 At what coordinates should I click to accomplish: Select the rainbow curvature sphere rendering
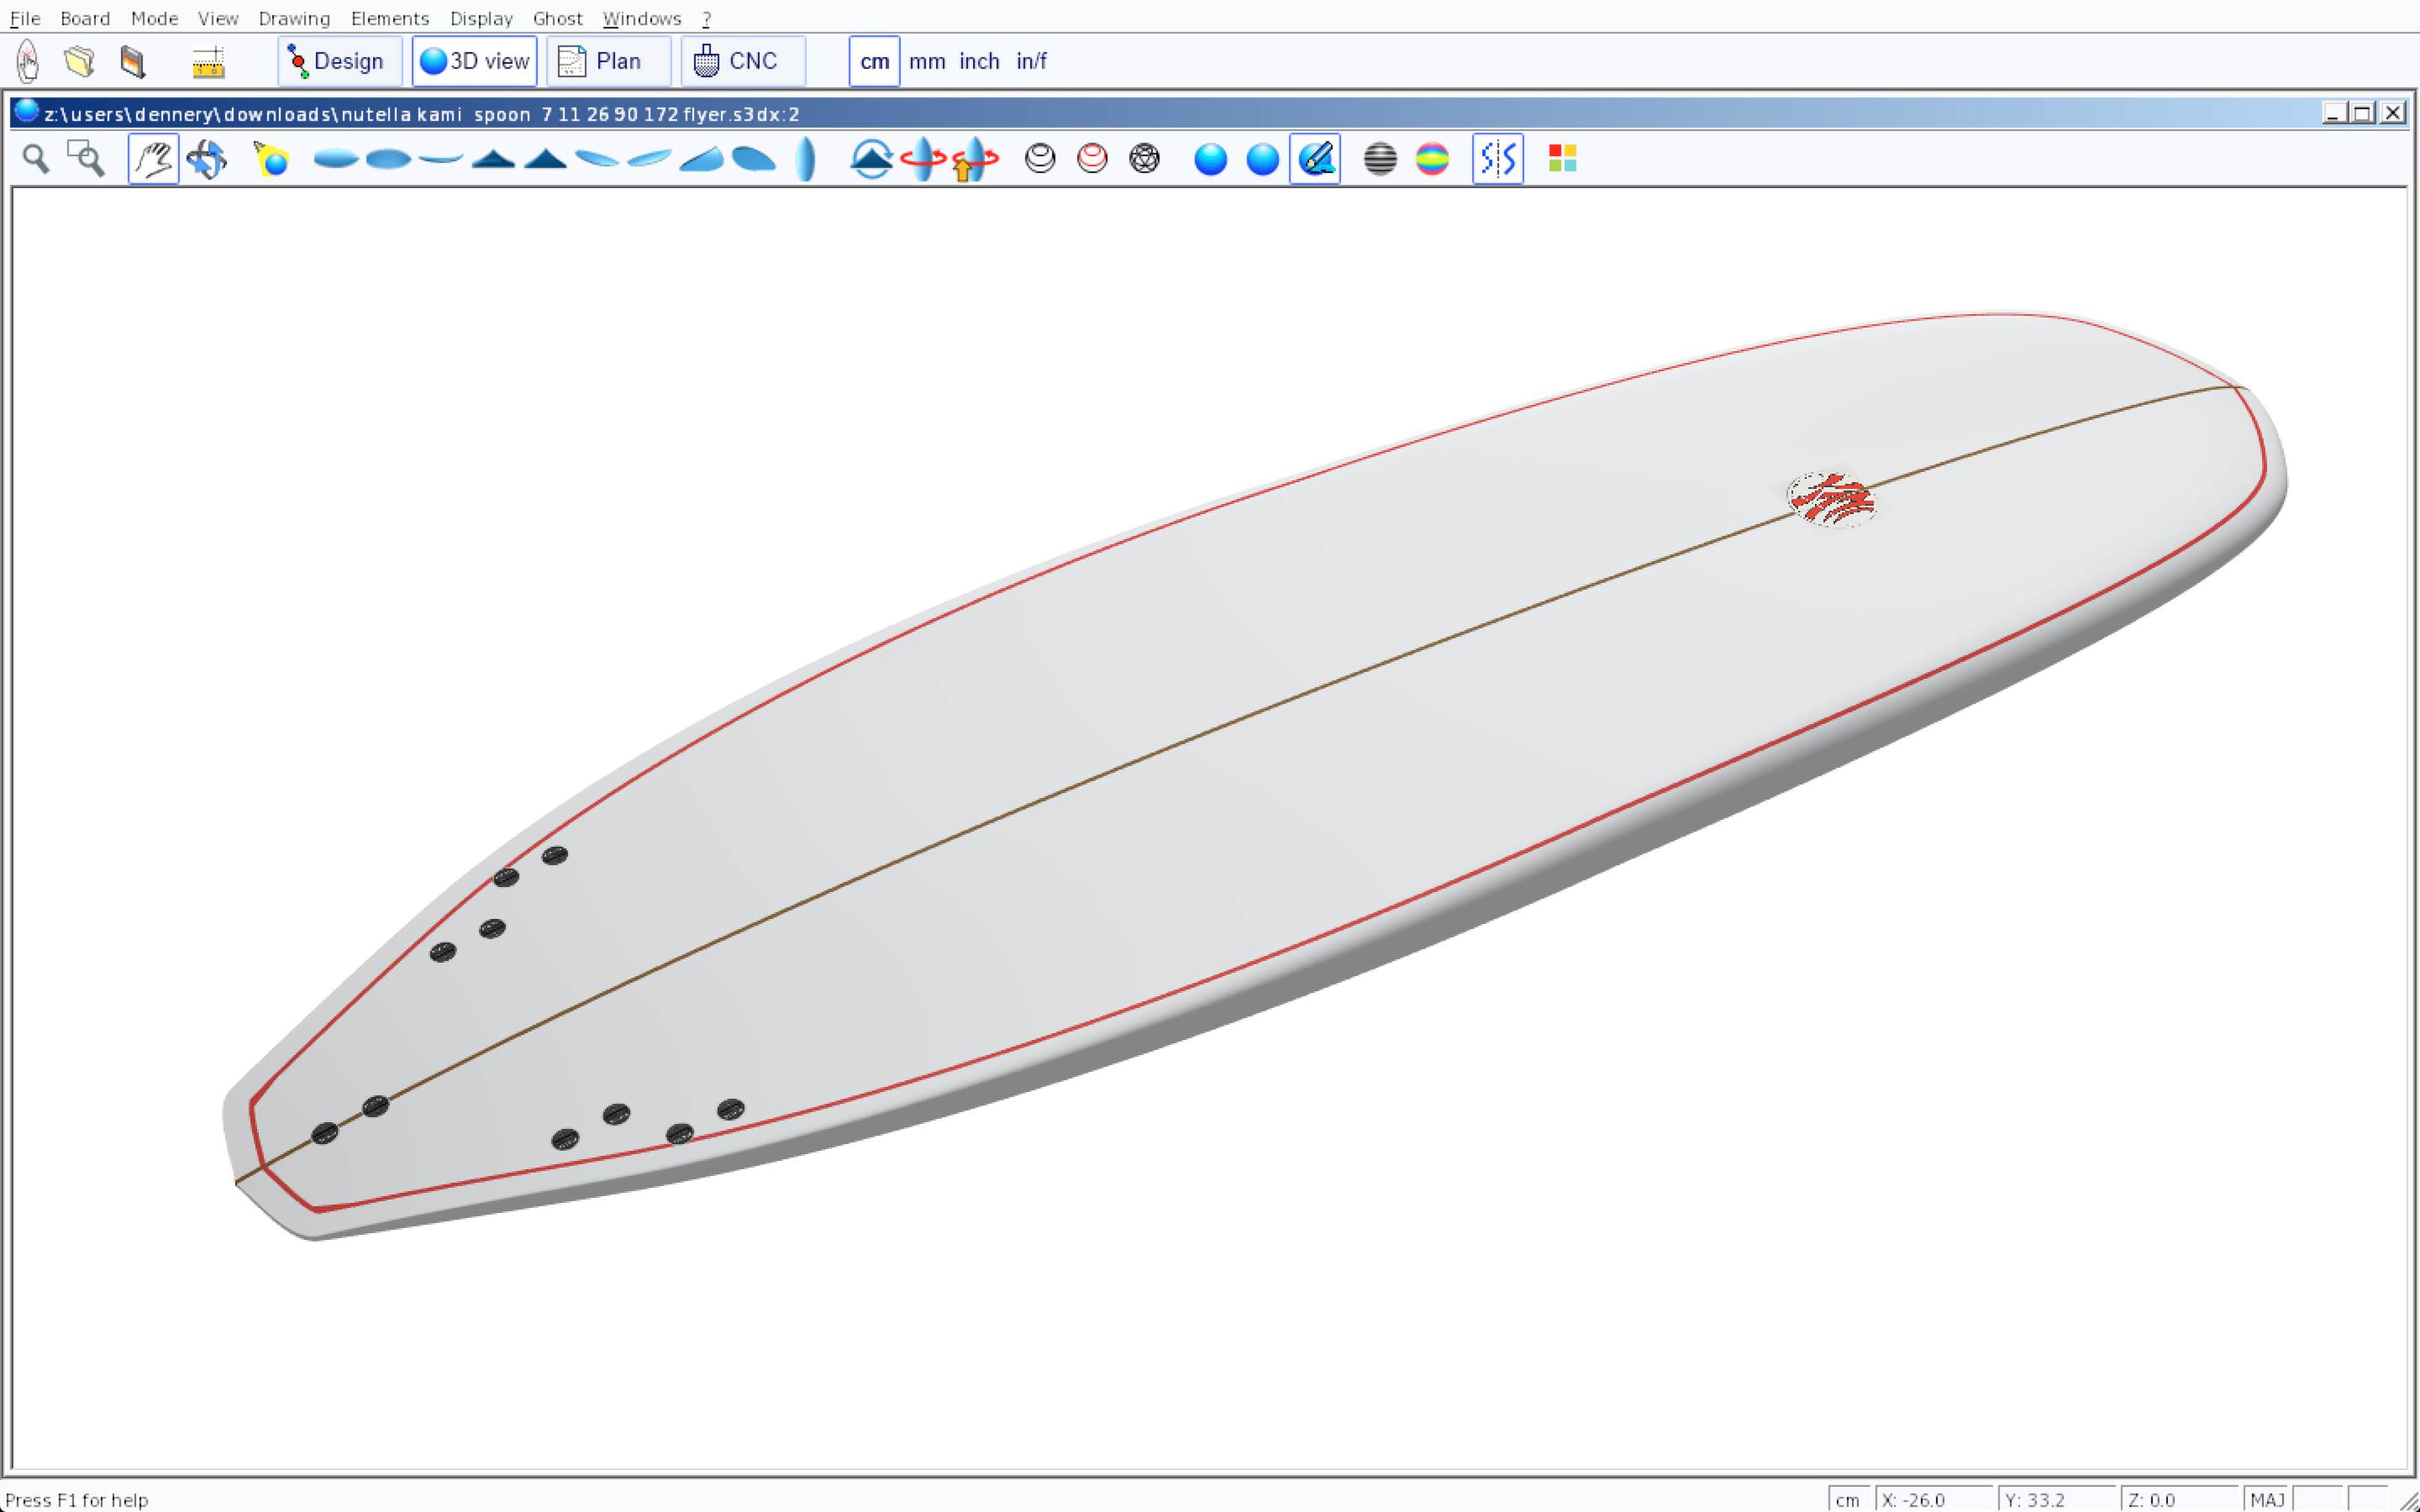(x=1432, y=159)
